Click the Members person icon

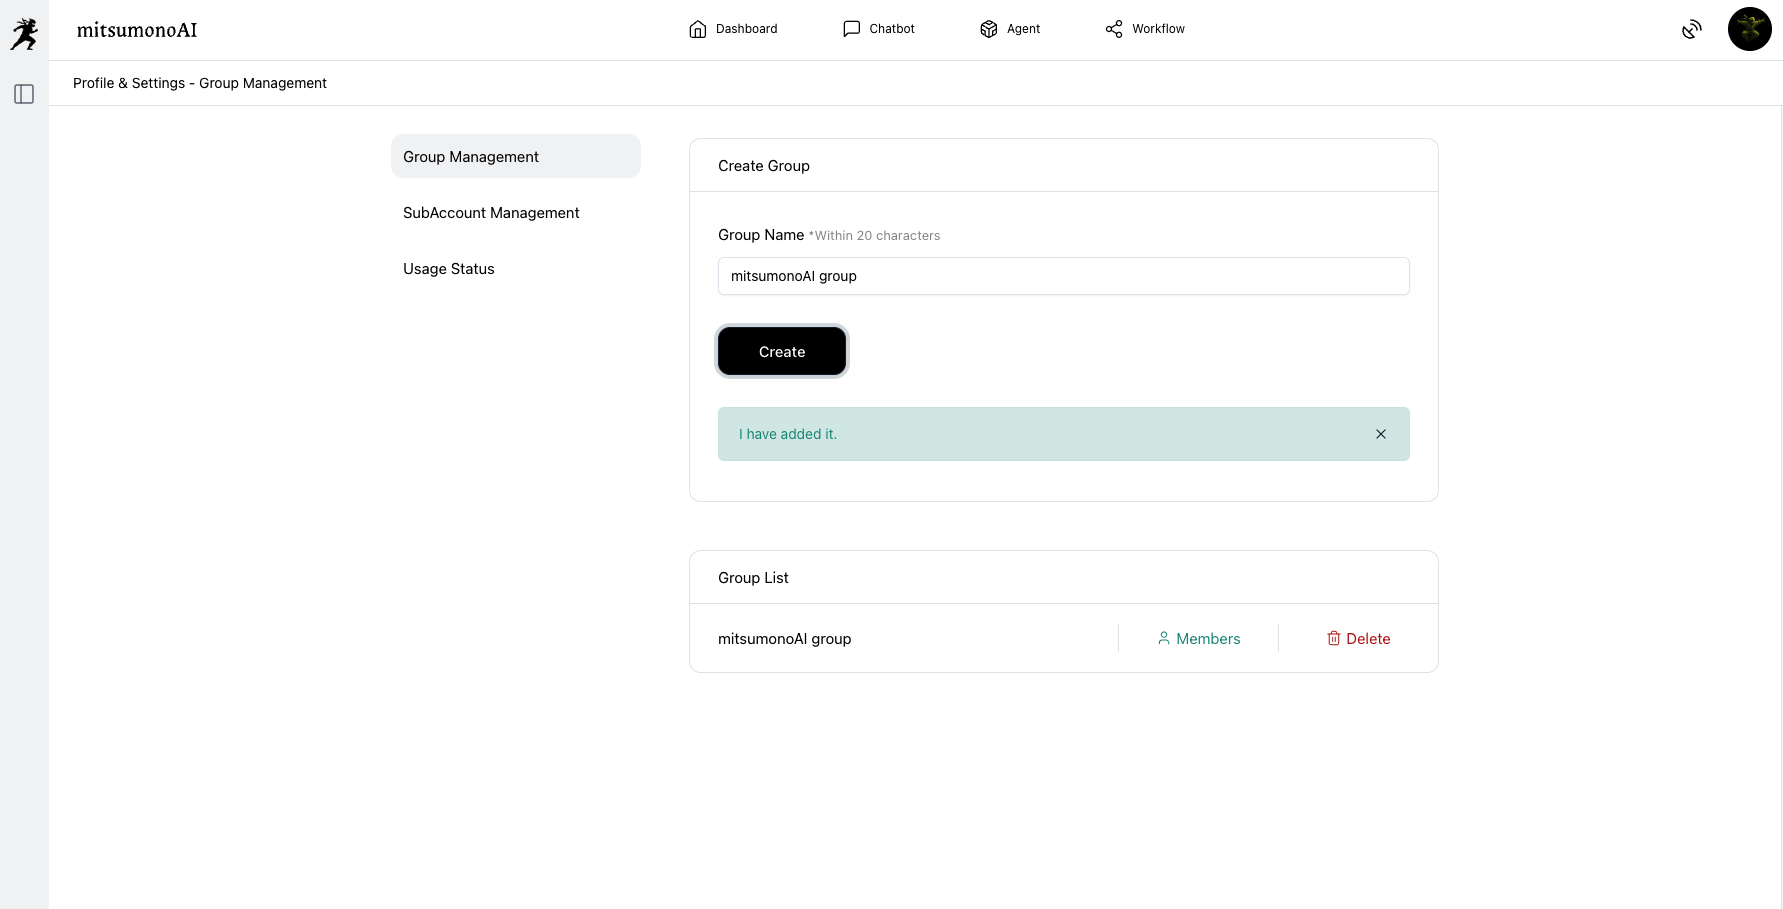pos(1164,638)
